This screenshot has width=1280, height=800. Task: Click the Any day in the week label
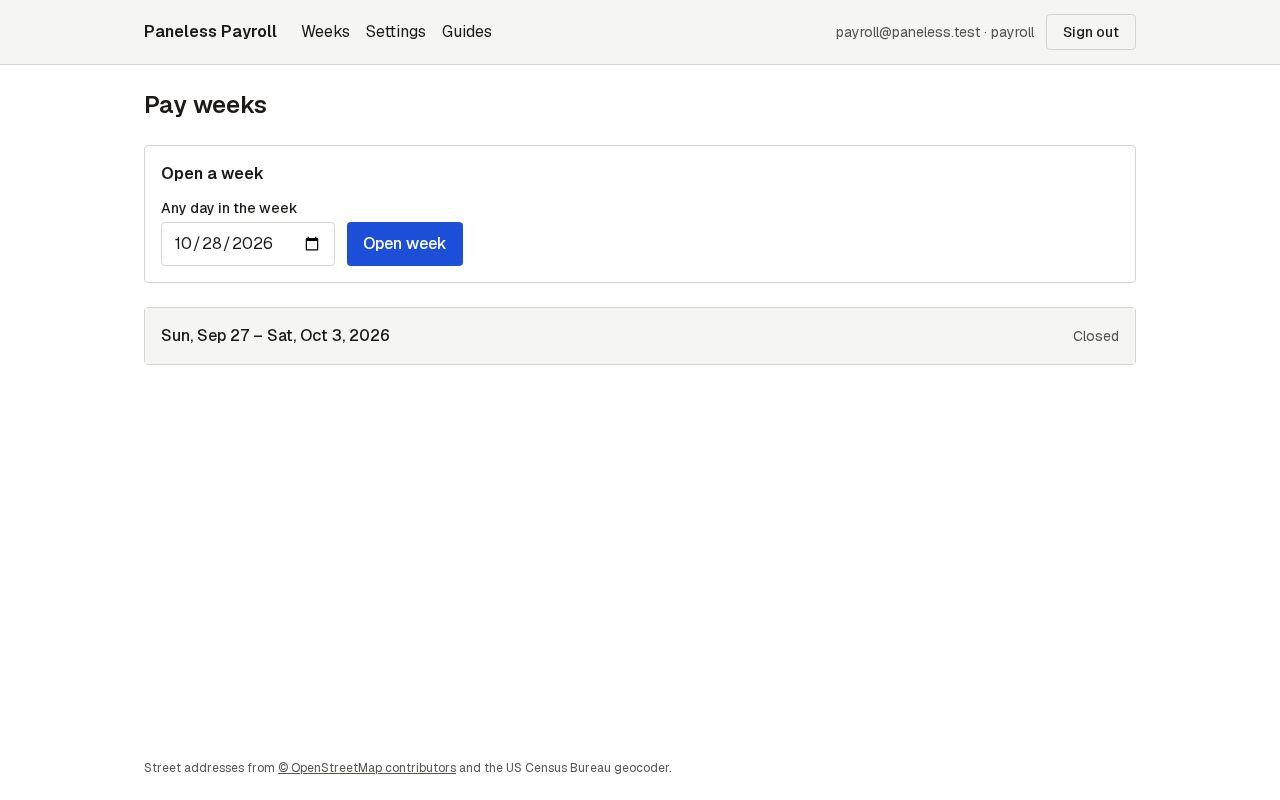click(x=229, y=208)
